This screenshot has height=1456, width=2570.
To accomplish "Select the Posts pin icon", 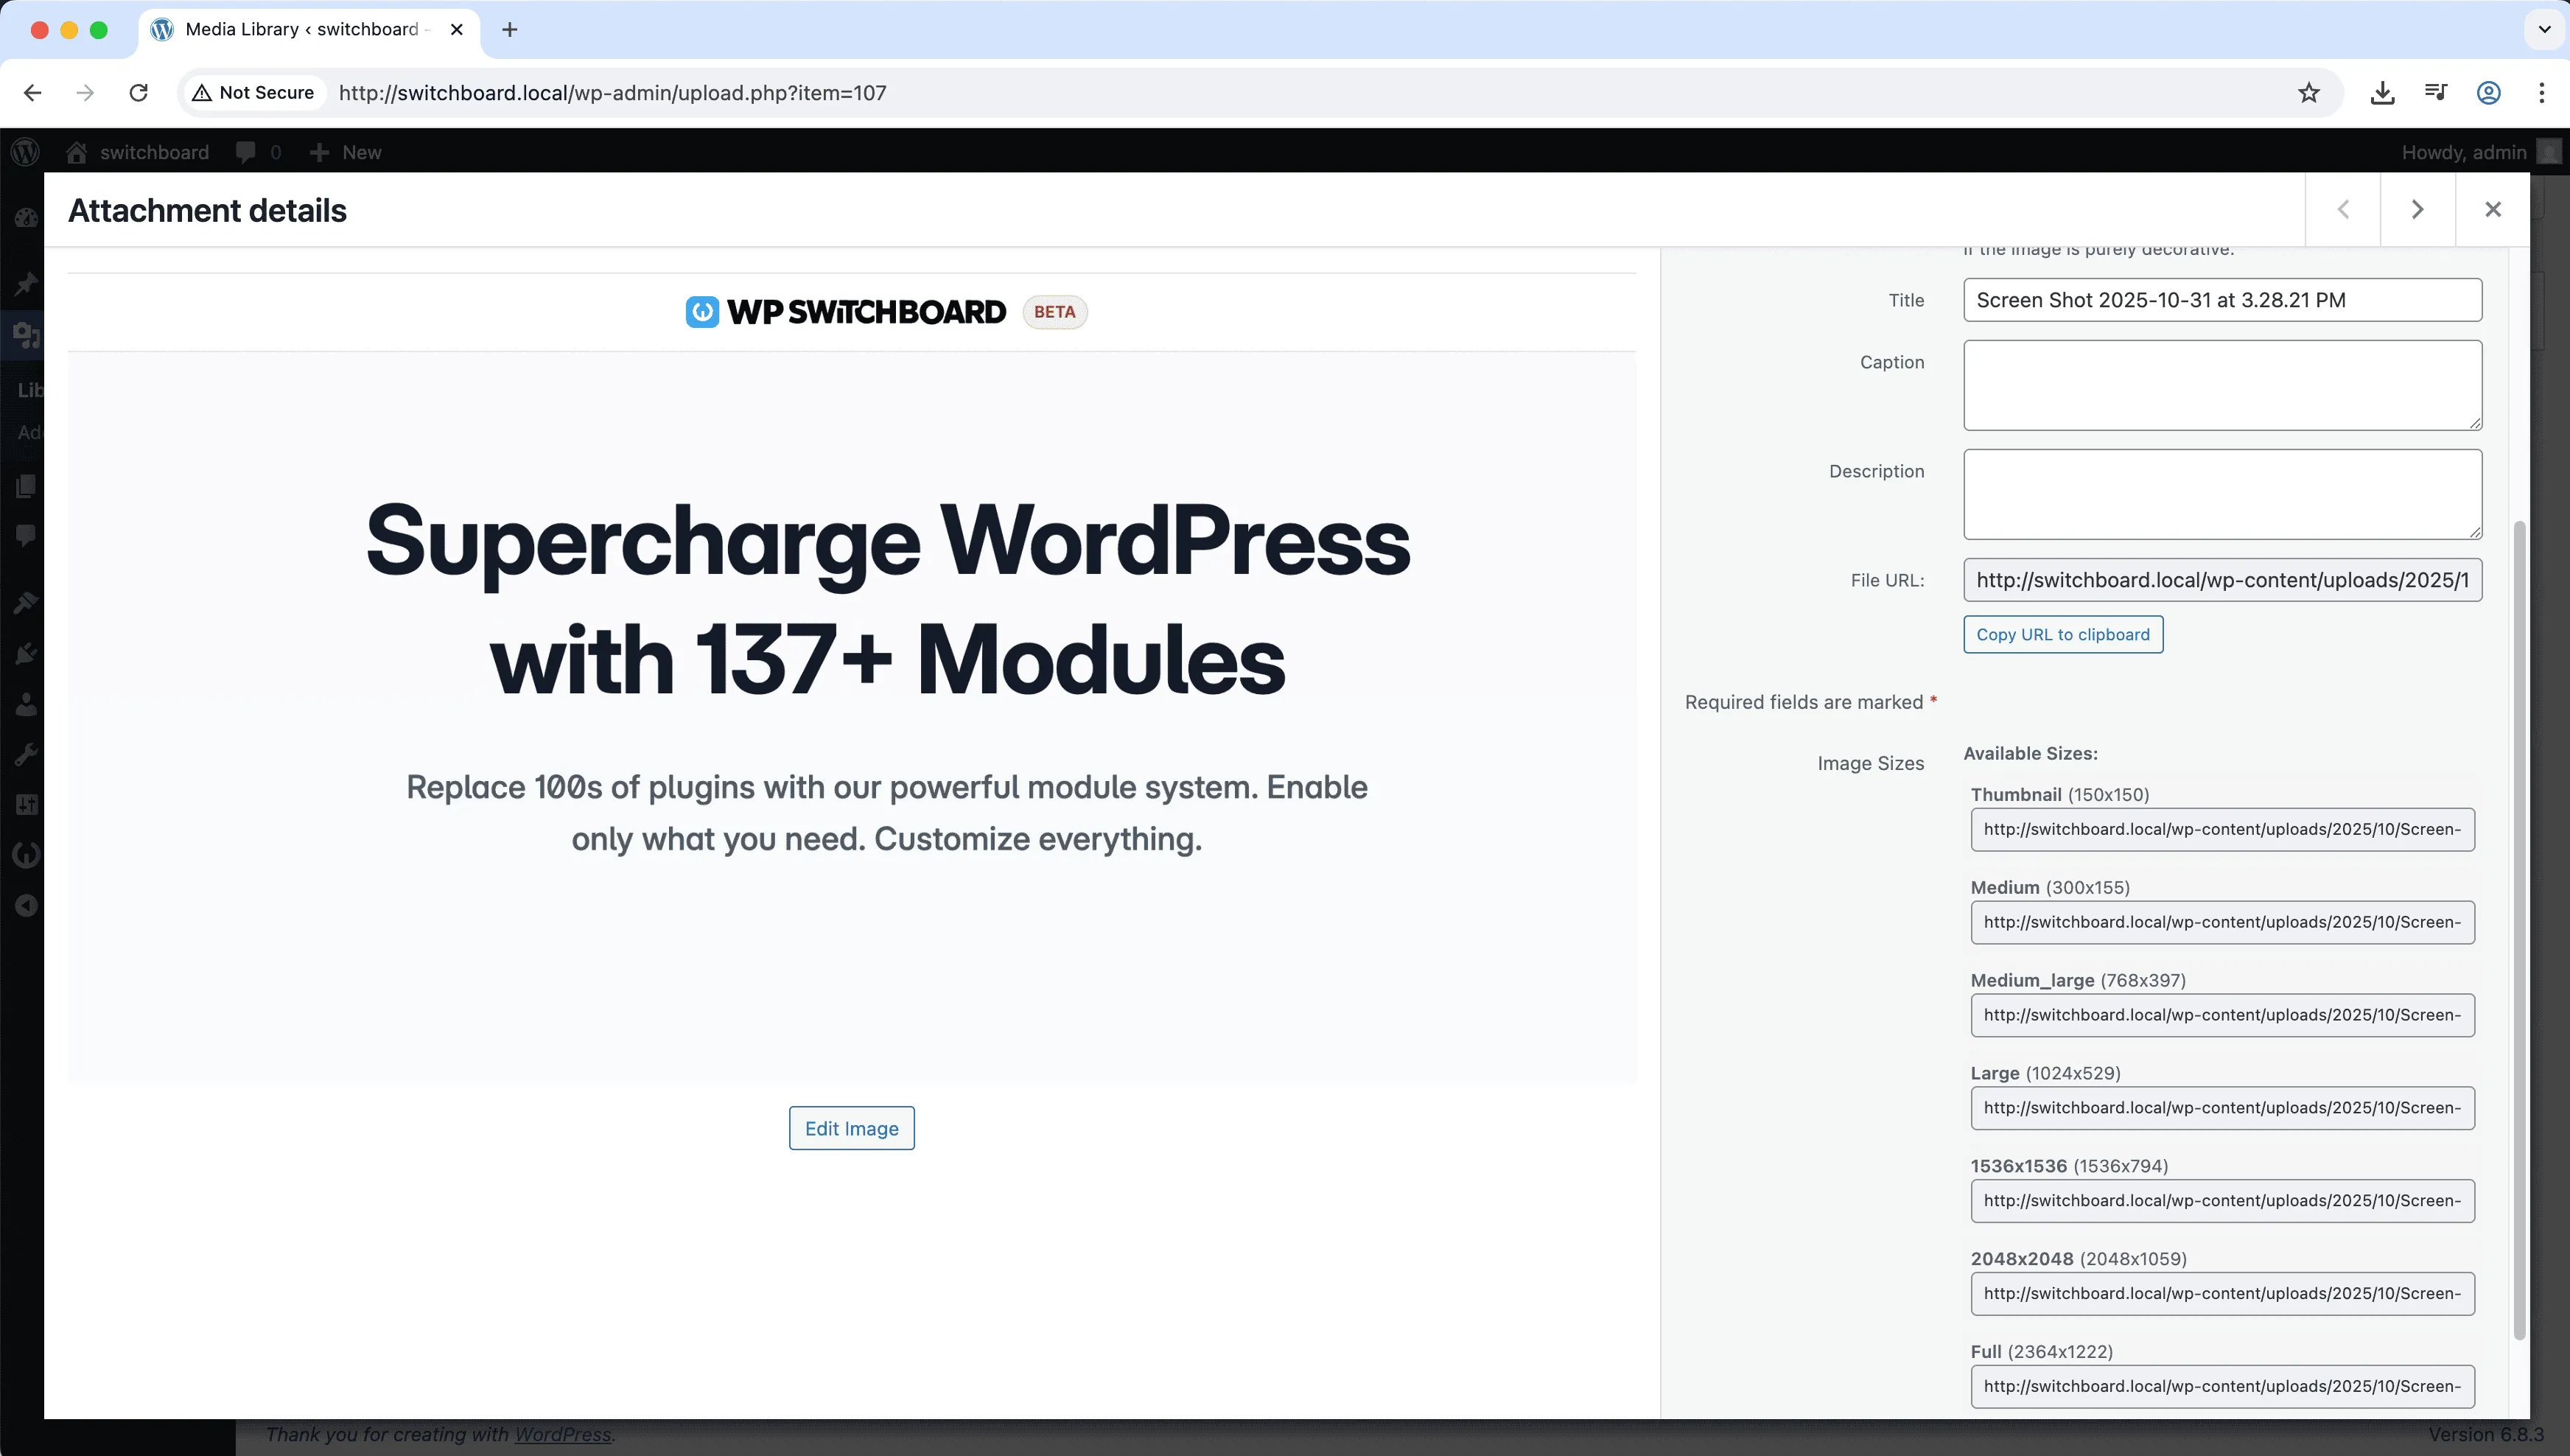I will (x=27, y=283).
